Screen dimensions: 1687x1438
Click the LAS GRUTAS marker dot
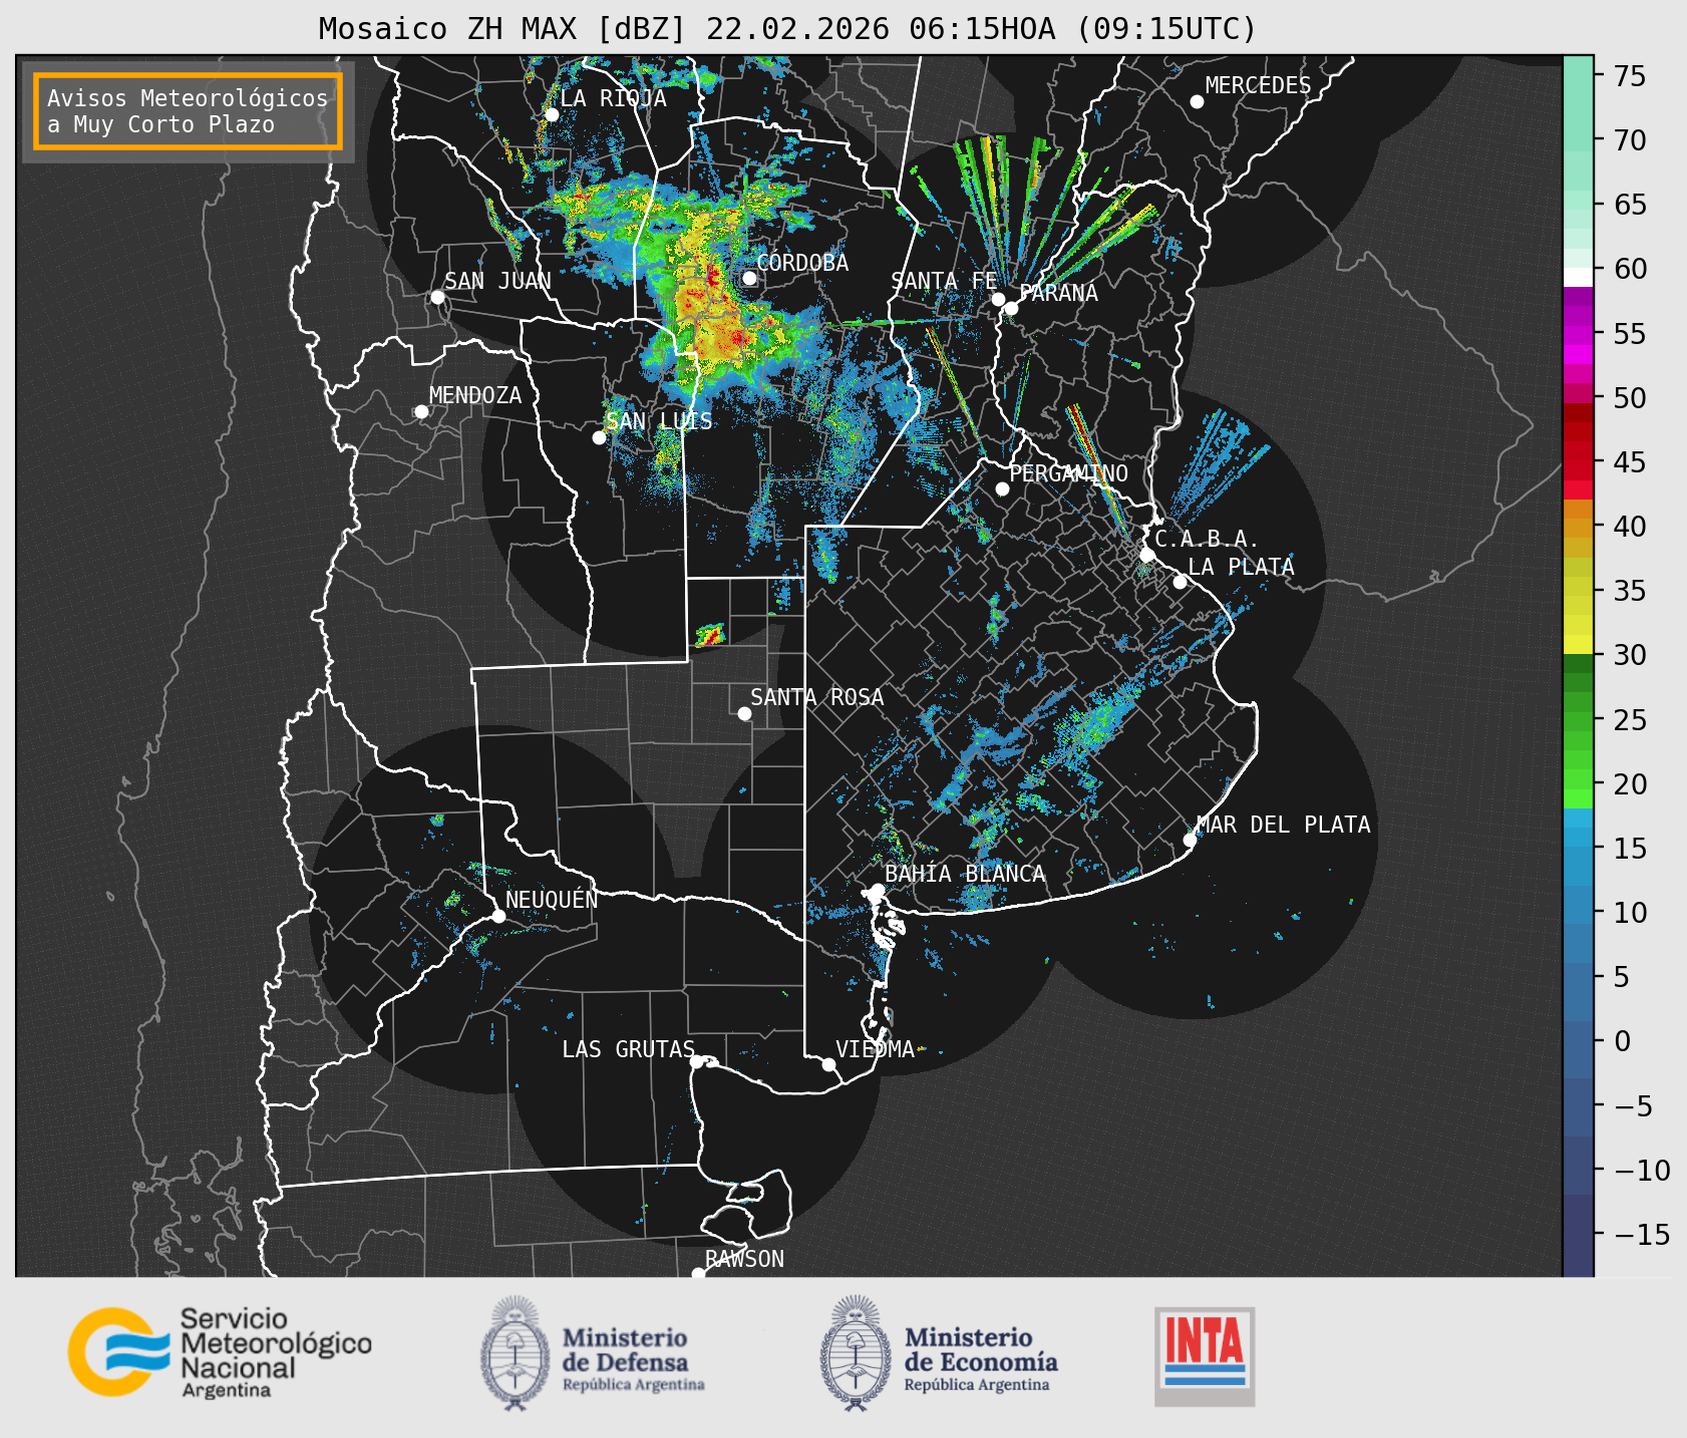tap(697, 1062)
